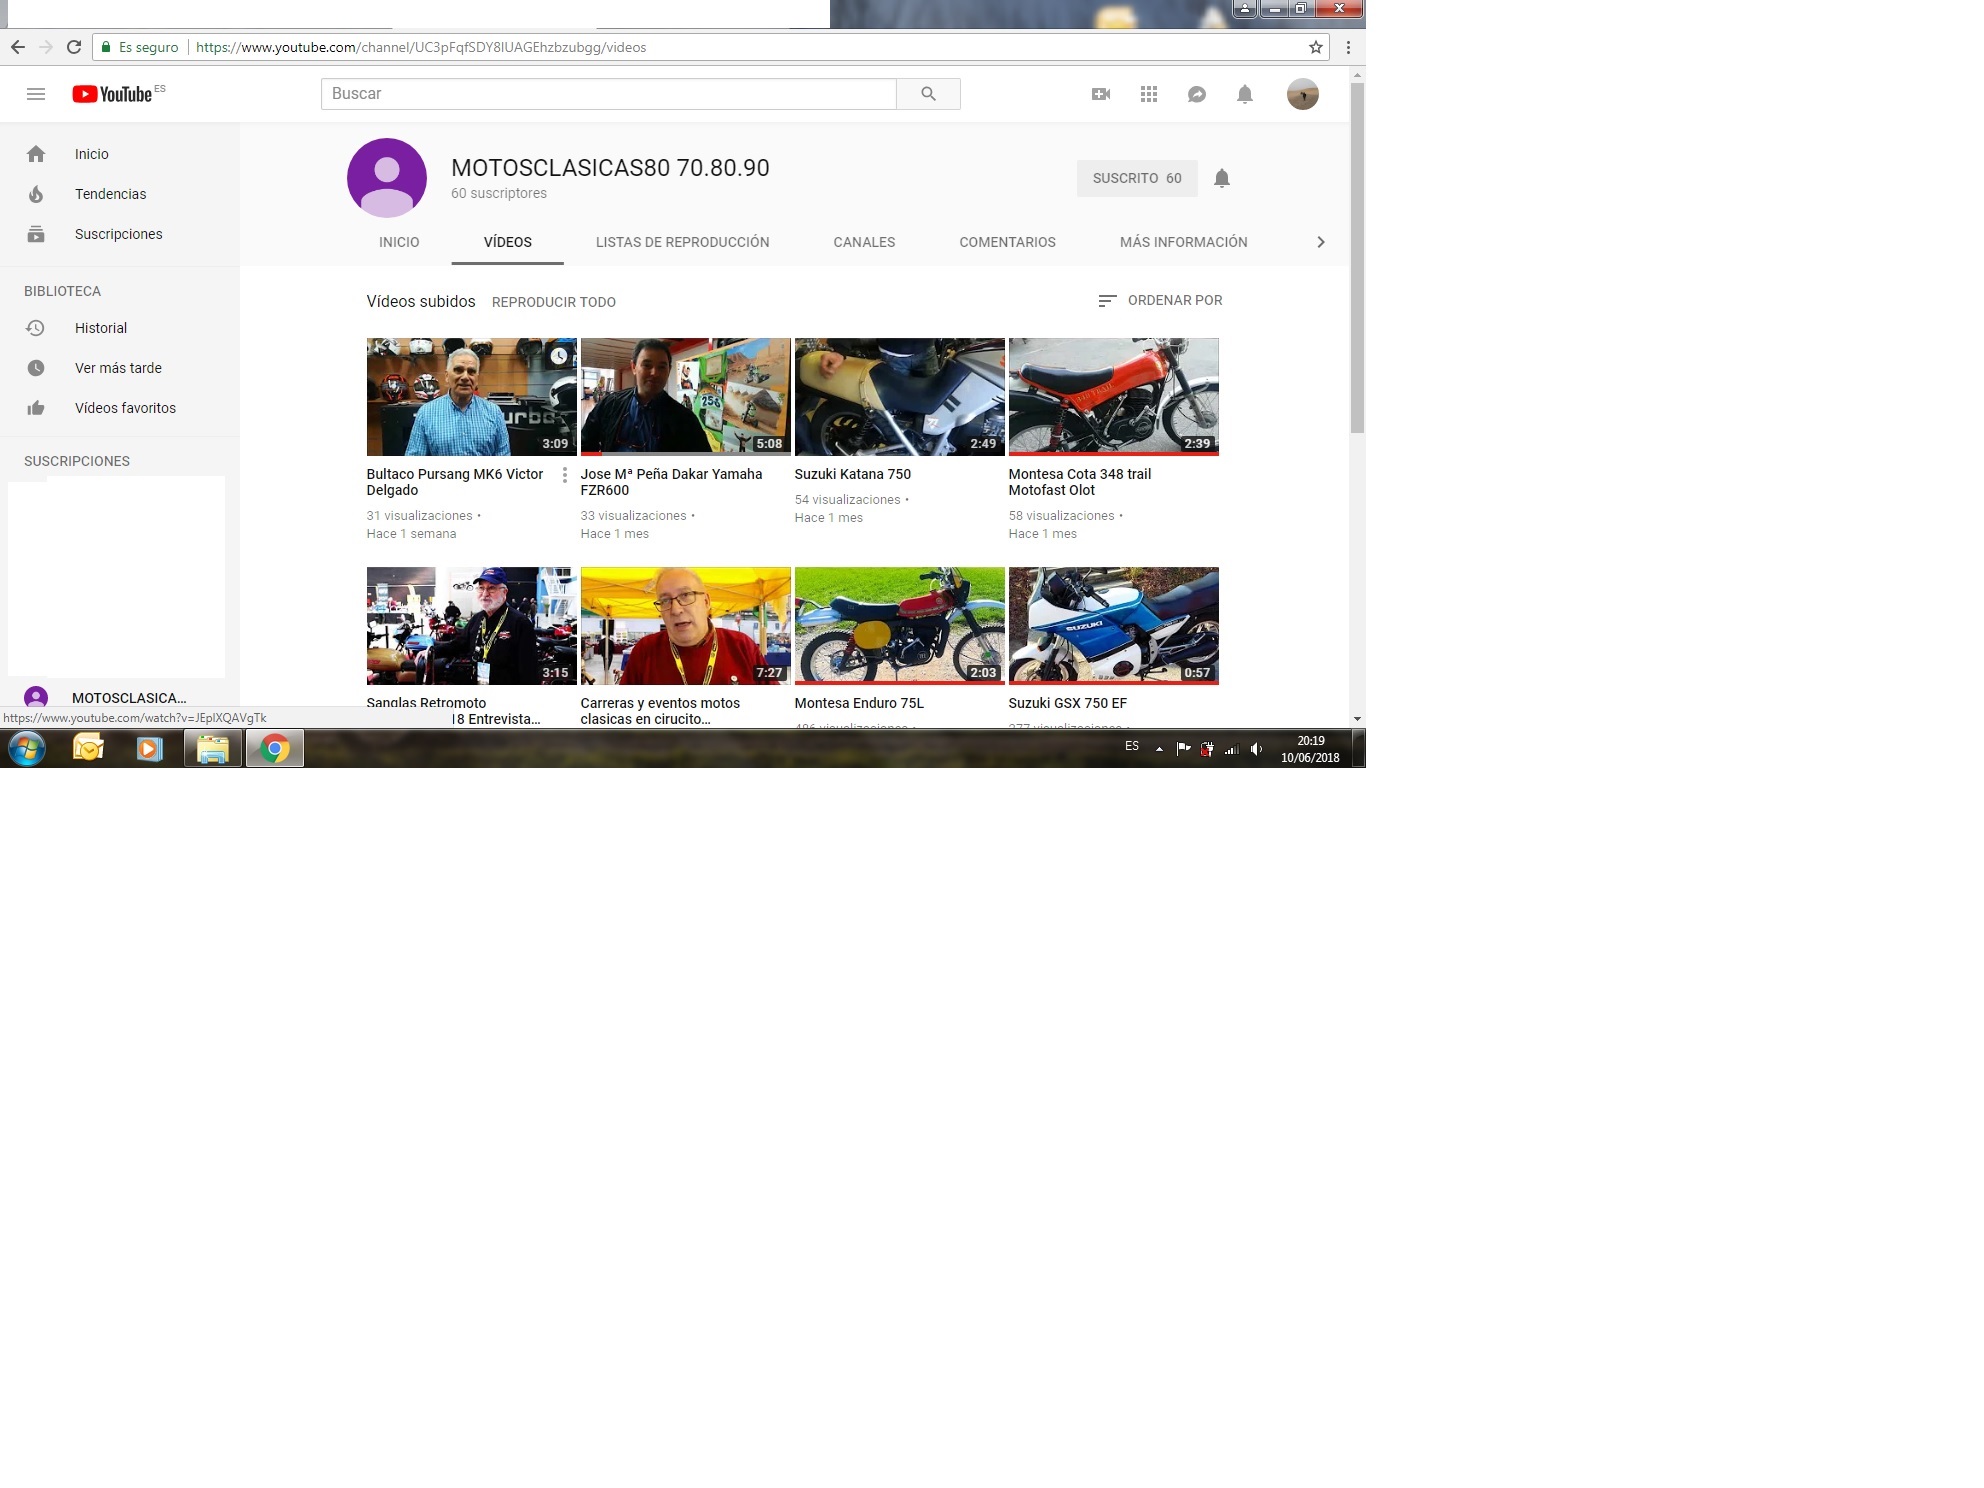Open the ORDENAR POR sort dropdown
1984x1488 pixels.
pyautogui.click(x=1160, y=300)
